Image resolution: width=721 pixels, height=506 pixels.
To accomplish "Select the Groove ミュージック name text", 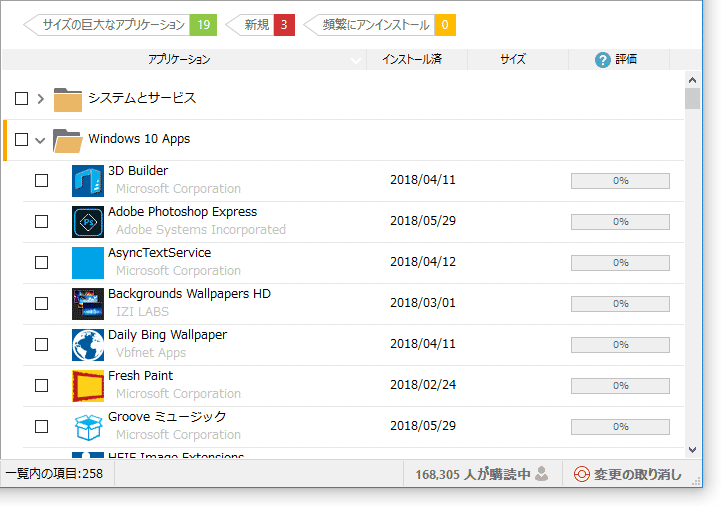I will pyautogui.click(x=167, y=416).
